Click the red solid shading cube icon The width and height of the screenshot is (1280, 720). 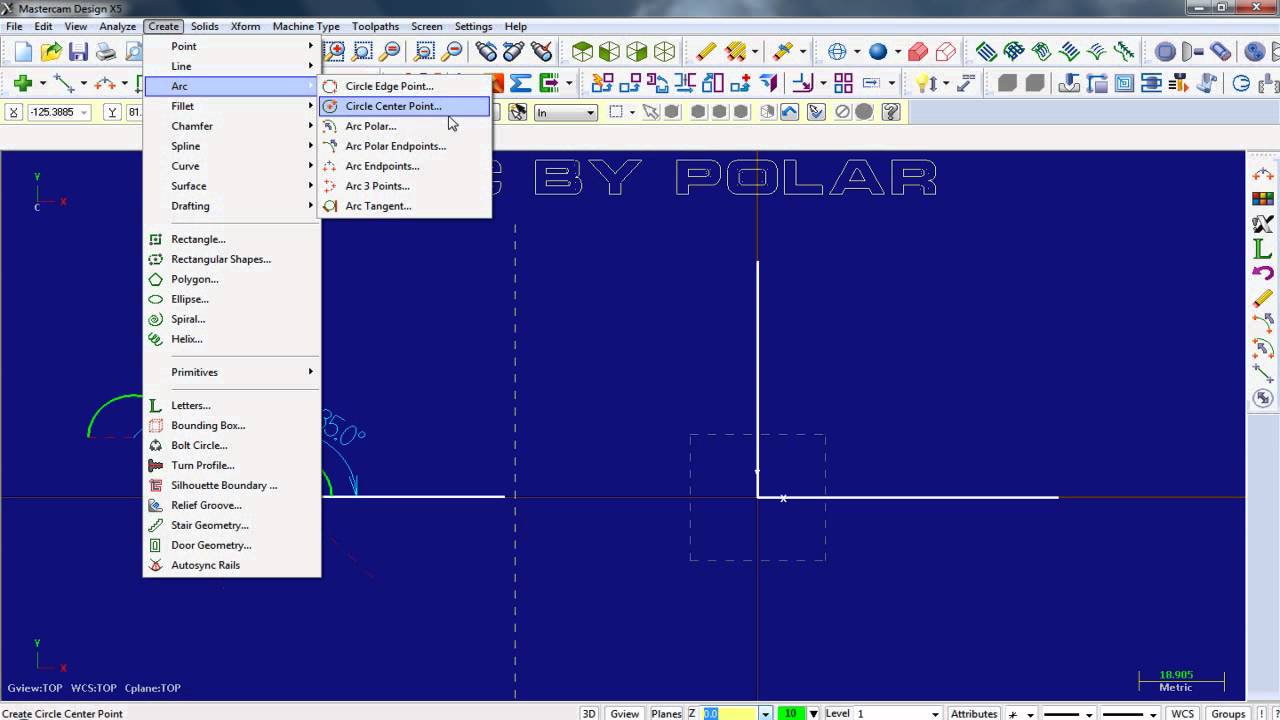tap(918, 52)
